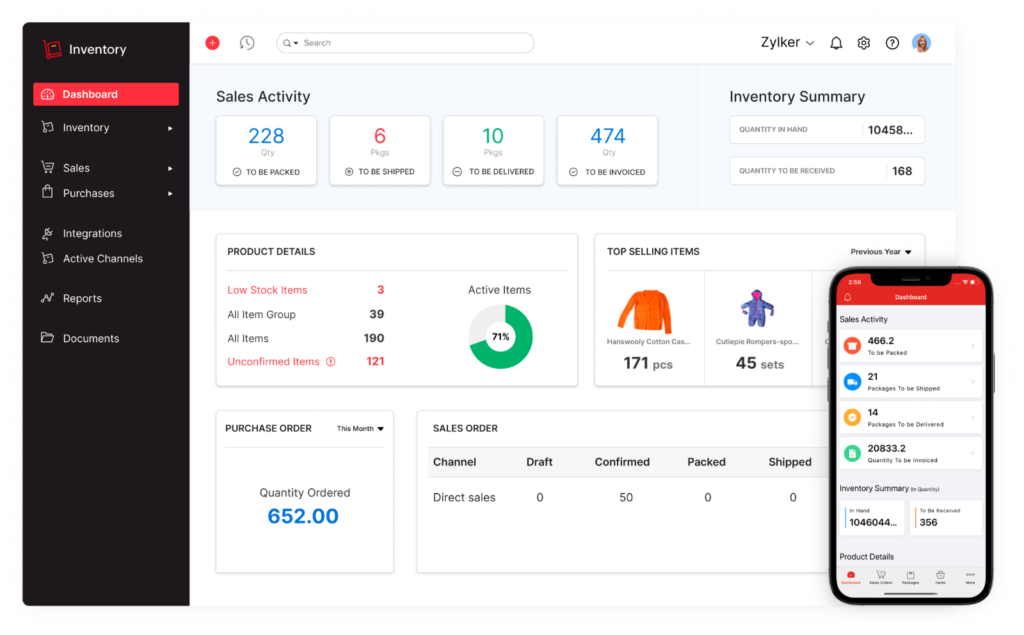Click the help question mark icon

click(892, 43)
